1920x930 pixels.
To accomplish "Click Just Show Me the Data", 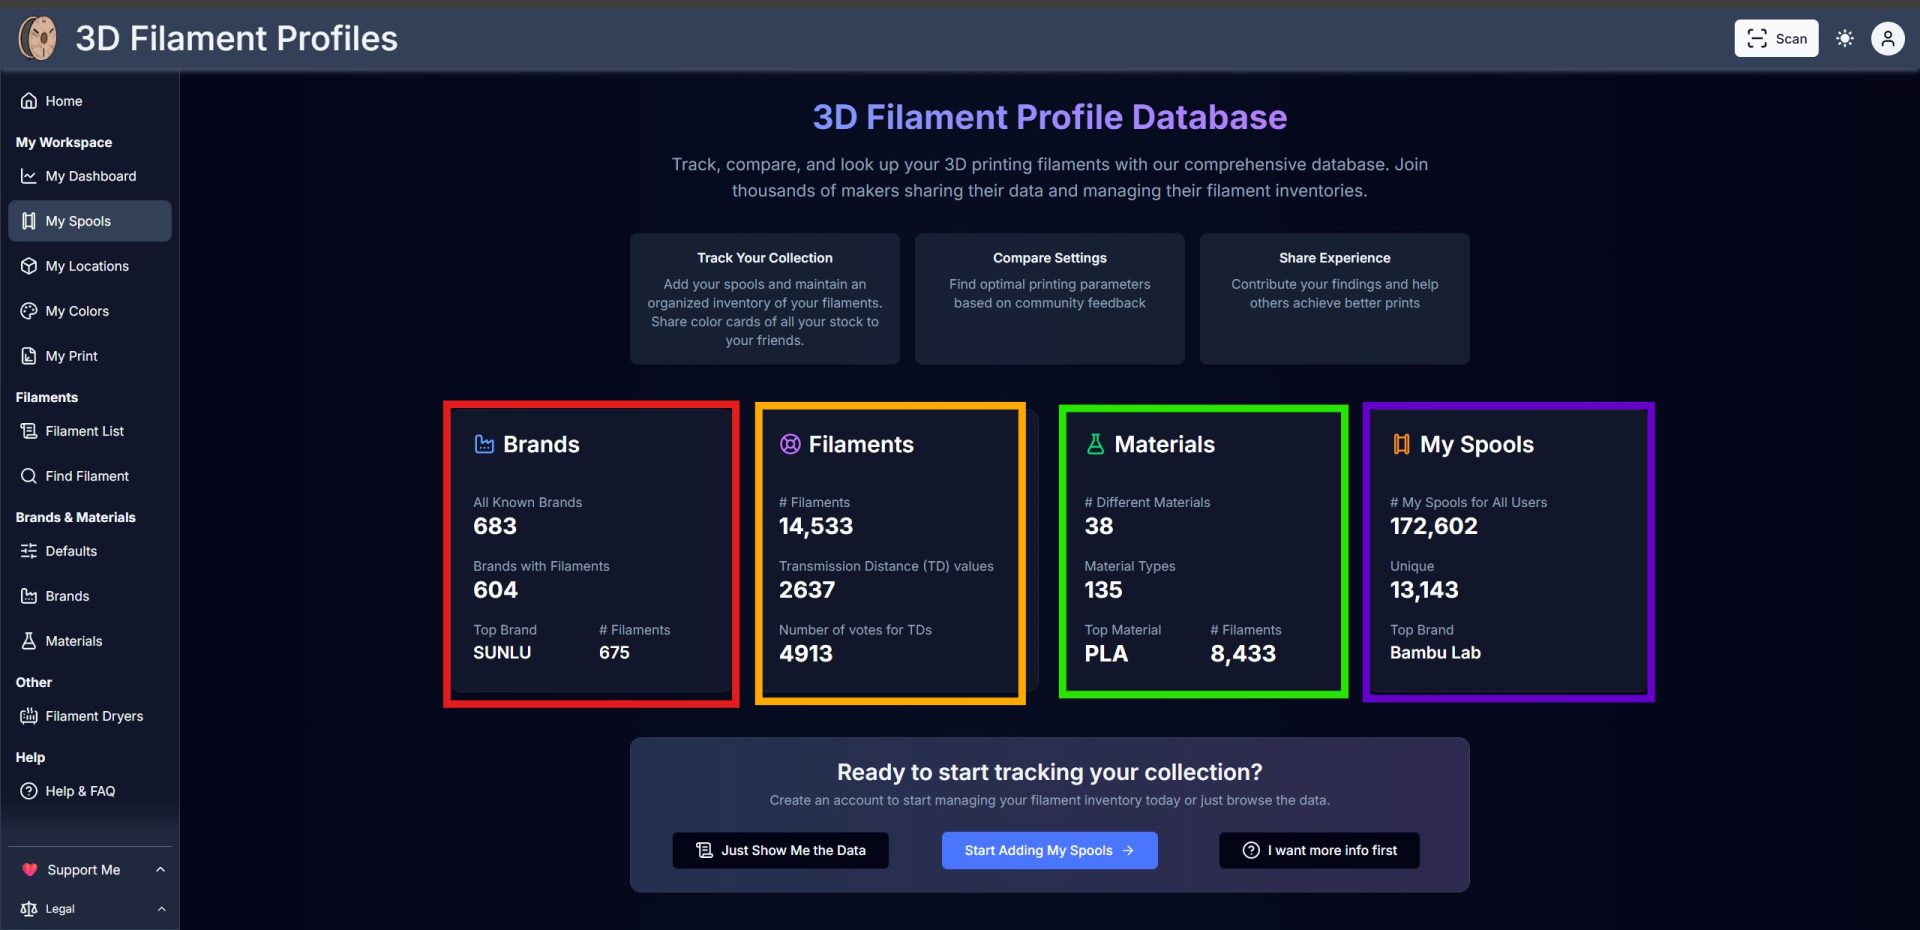I will tap(780, 850).
